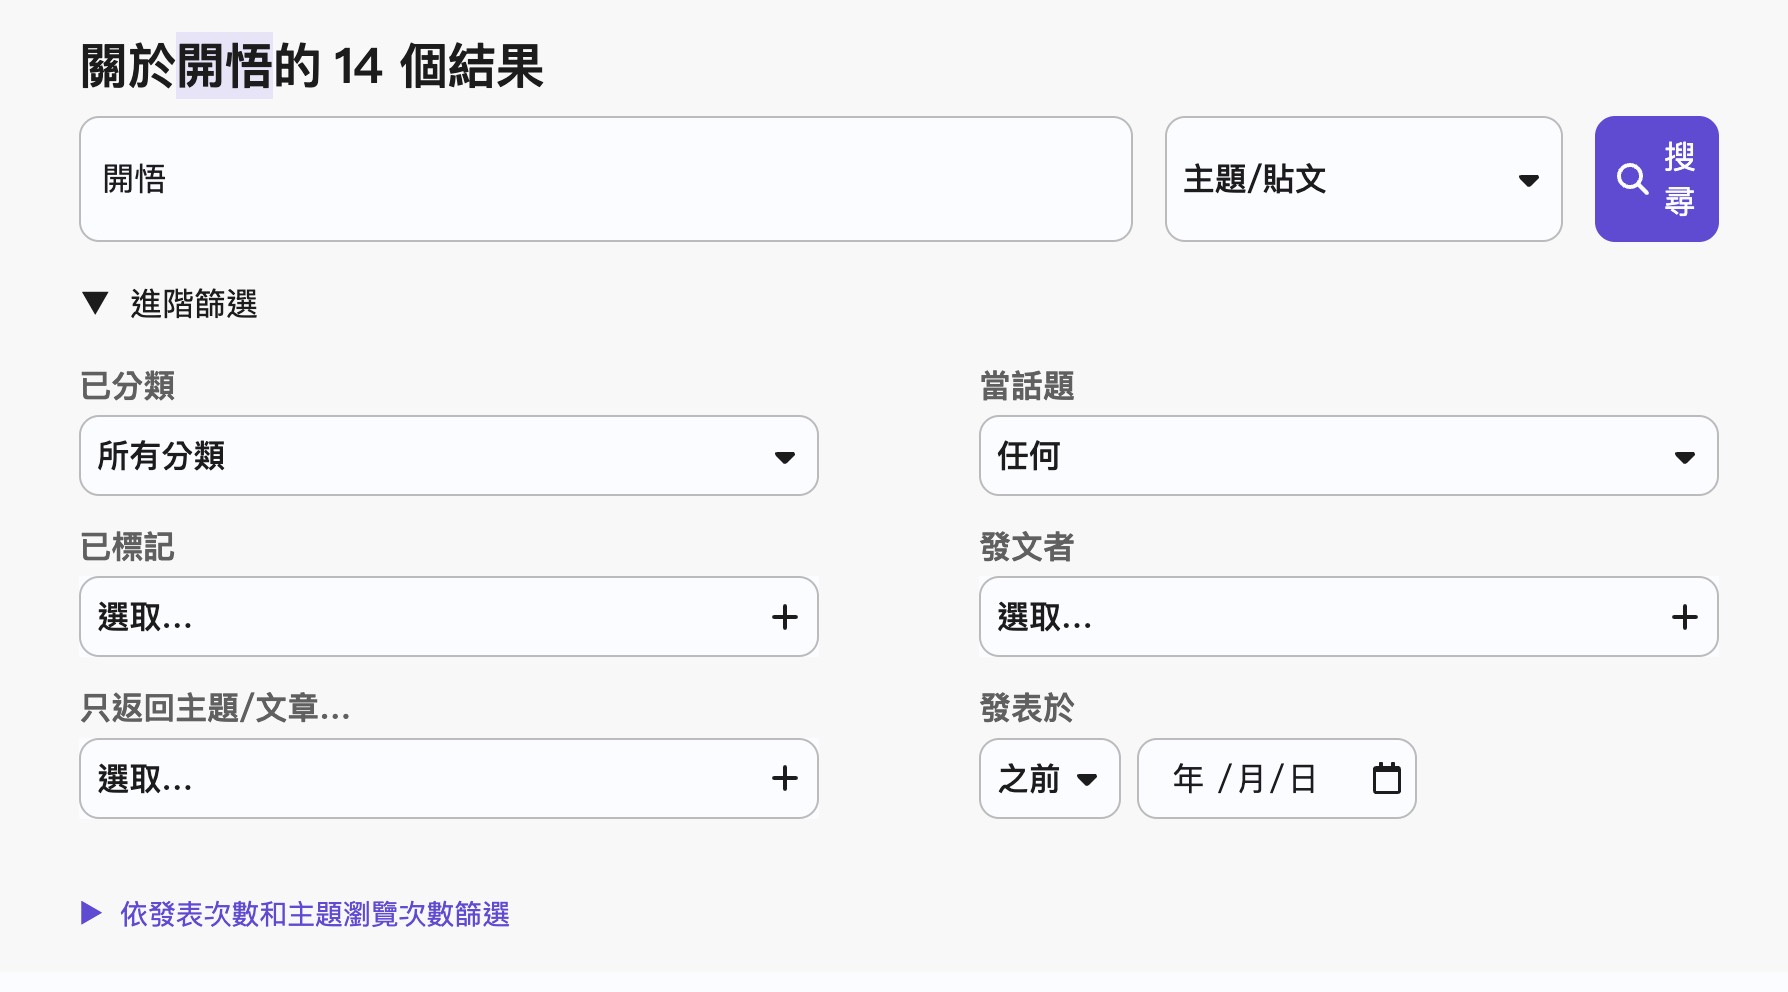Click plus icon in 已標記 field
Screen dimensions: 1788x992
pos(785,617)
